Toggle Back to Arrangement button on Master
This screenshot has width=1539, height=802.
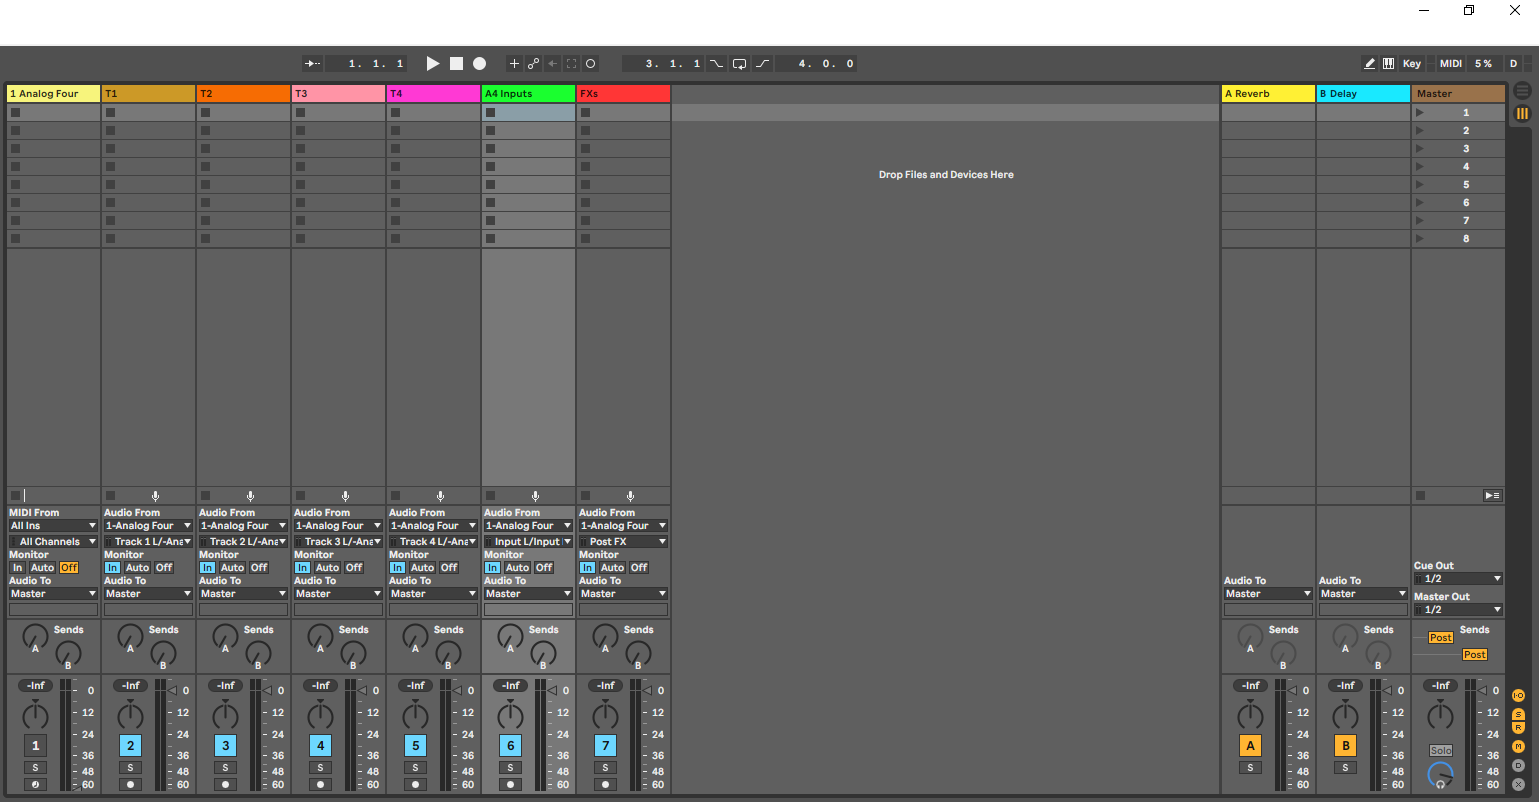click(1492, 496)
